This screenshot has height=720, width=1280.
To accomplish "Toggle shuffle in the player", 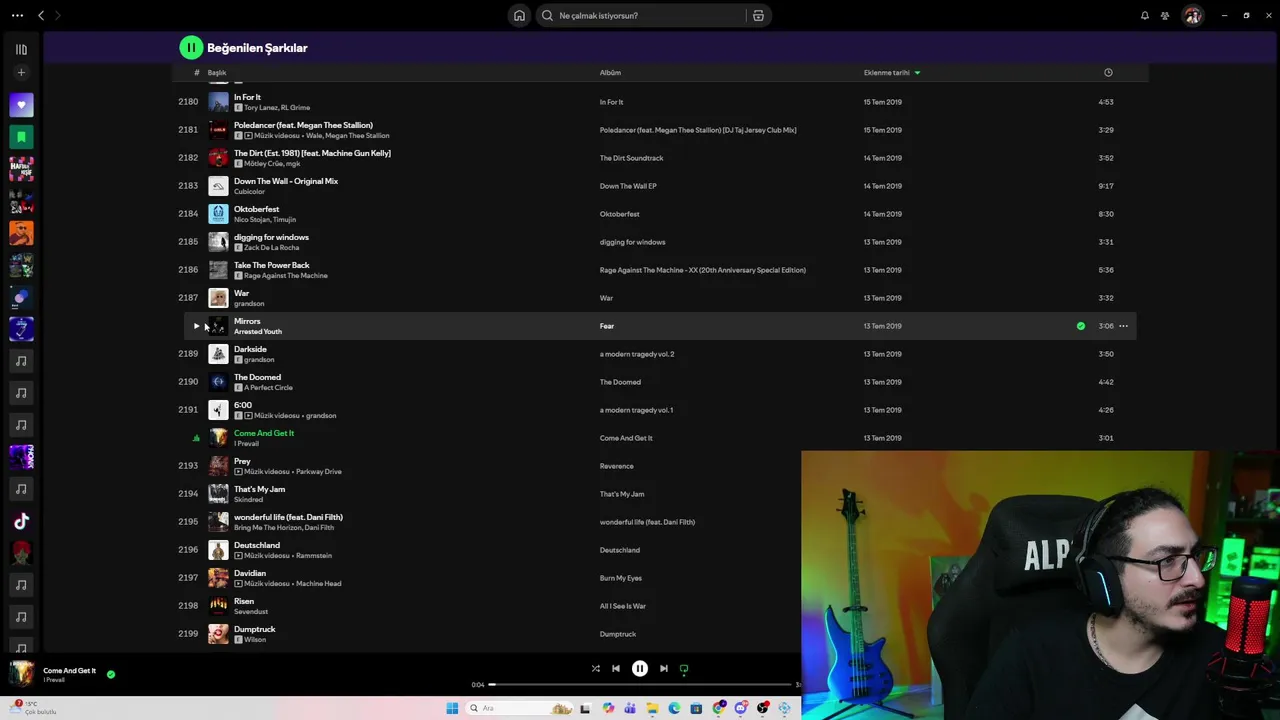I will pyautogui.click(x=596, y=668).
